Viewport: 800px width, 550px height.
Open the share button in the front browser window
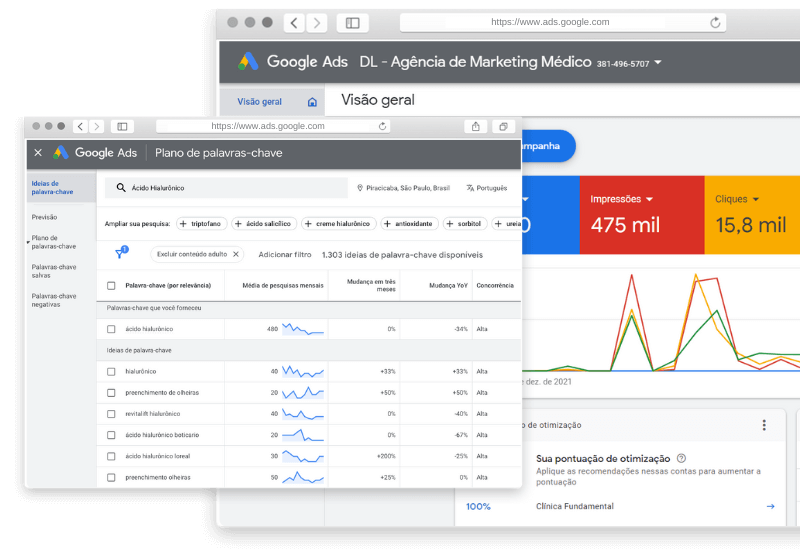click(x=476, y=127)
